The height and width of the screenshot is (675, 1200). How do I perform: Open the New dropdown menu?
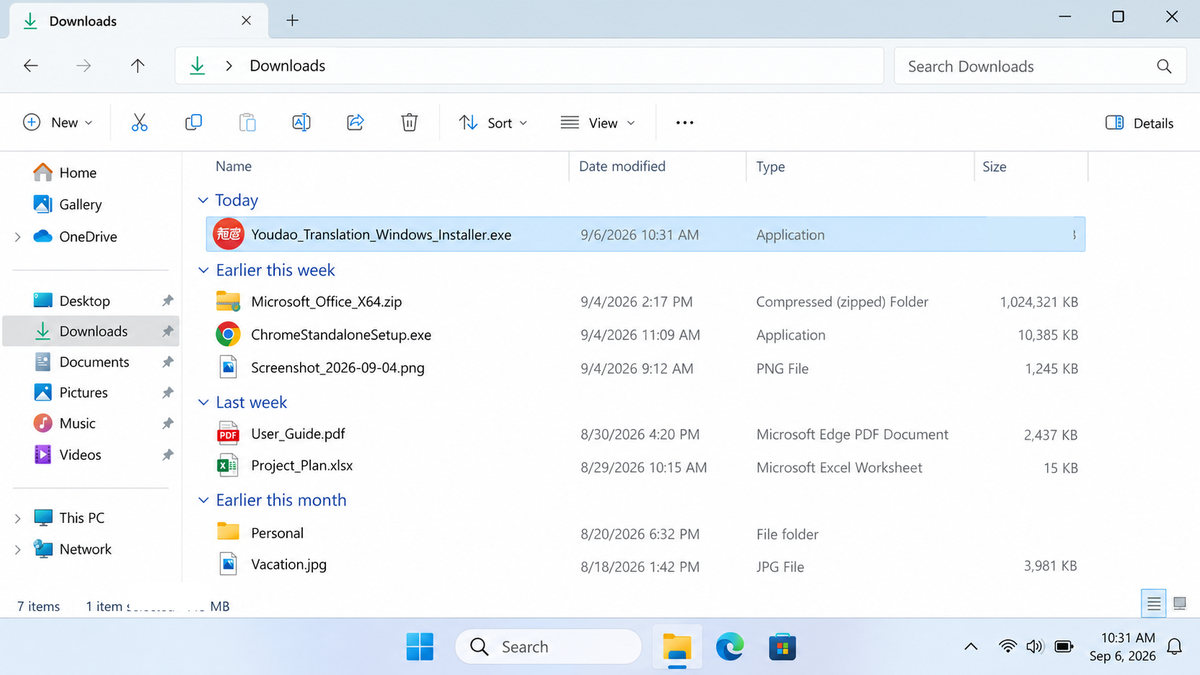point(57,122)
